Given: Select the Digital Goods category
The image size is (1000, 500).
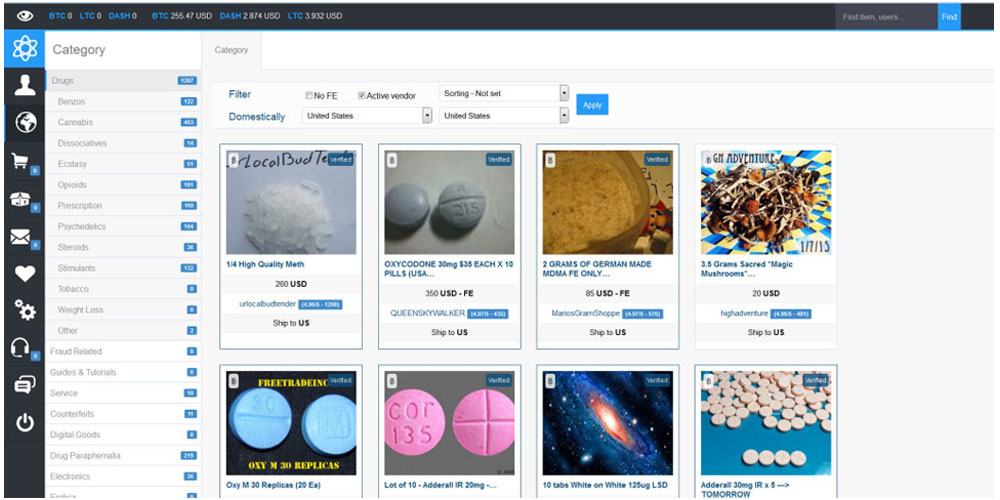Looking at the screenshot, I should tap(123, 435).
